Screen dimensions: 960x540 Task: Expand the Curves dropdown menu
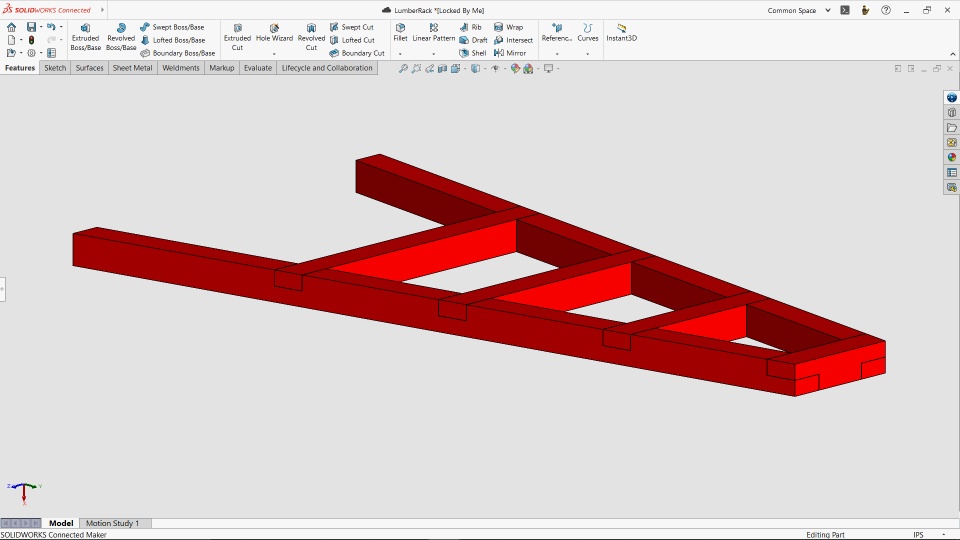[588, 53]
